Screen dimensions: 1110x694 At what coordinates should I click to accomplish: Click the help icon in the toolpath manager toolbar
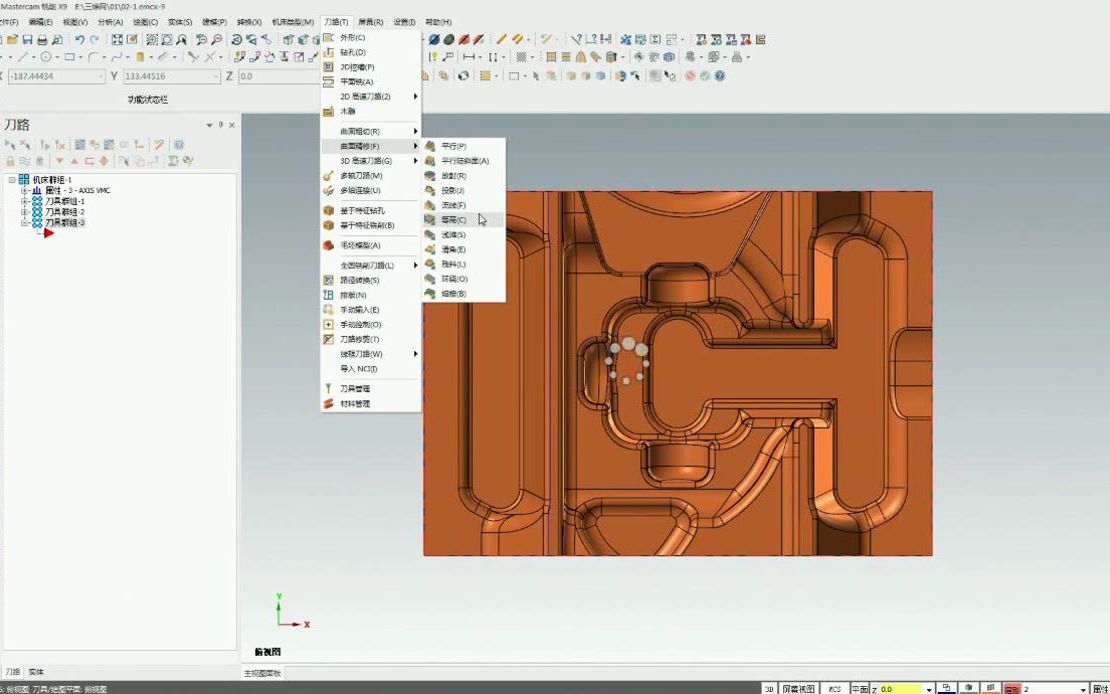coord(179,144)
